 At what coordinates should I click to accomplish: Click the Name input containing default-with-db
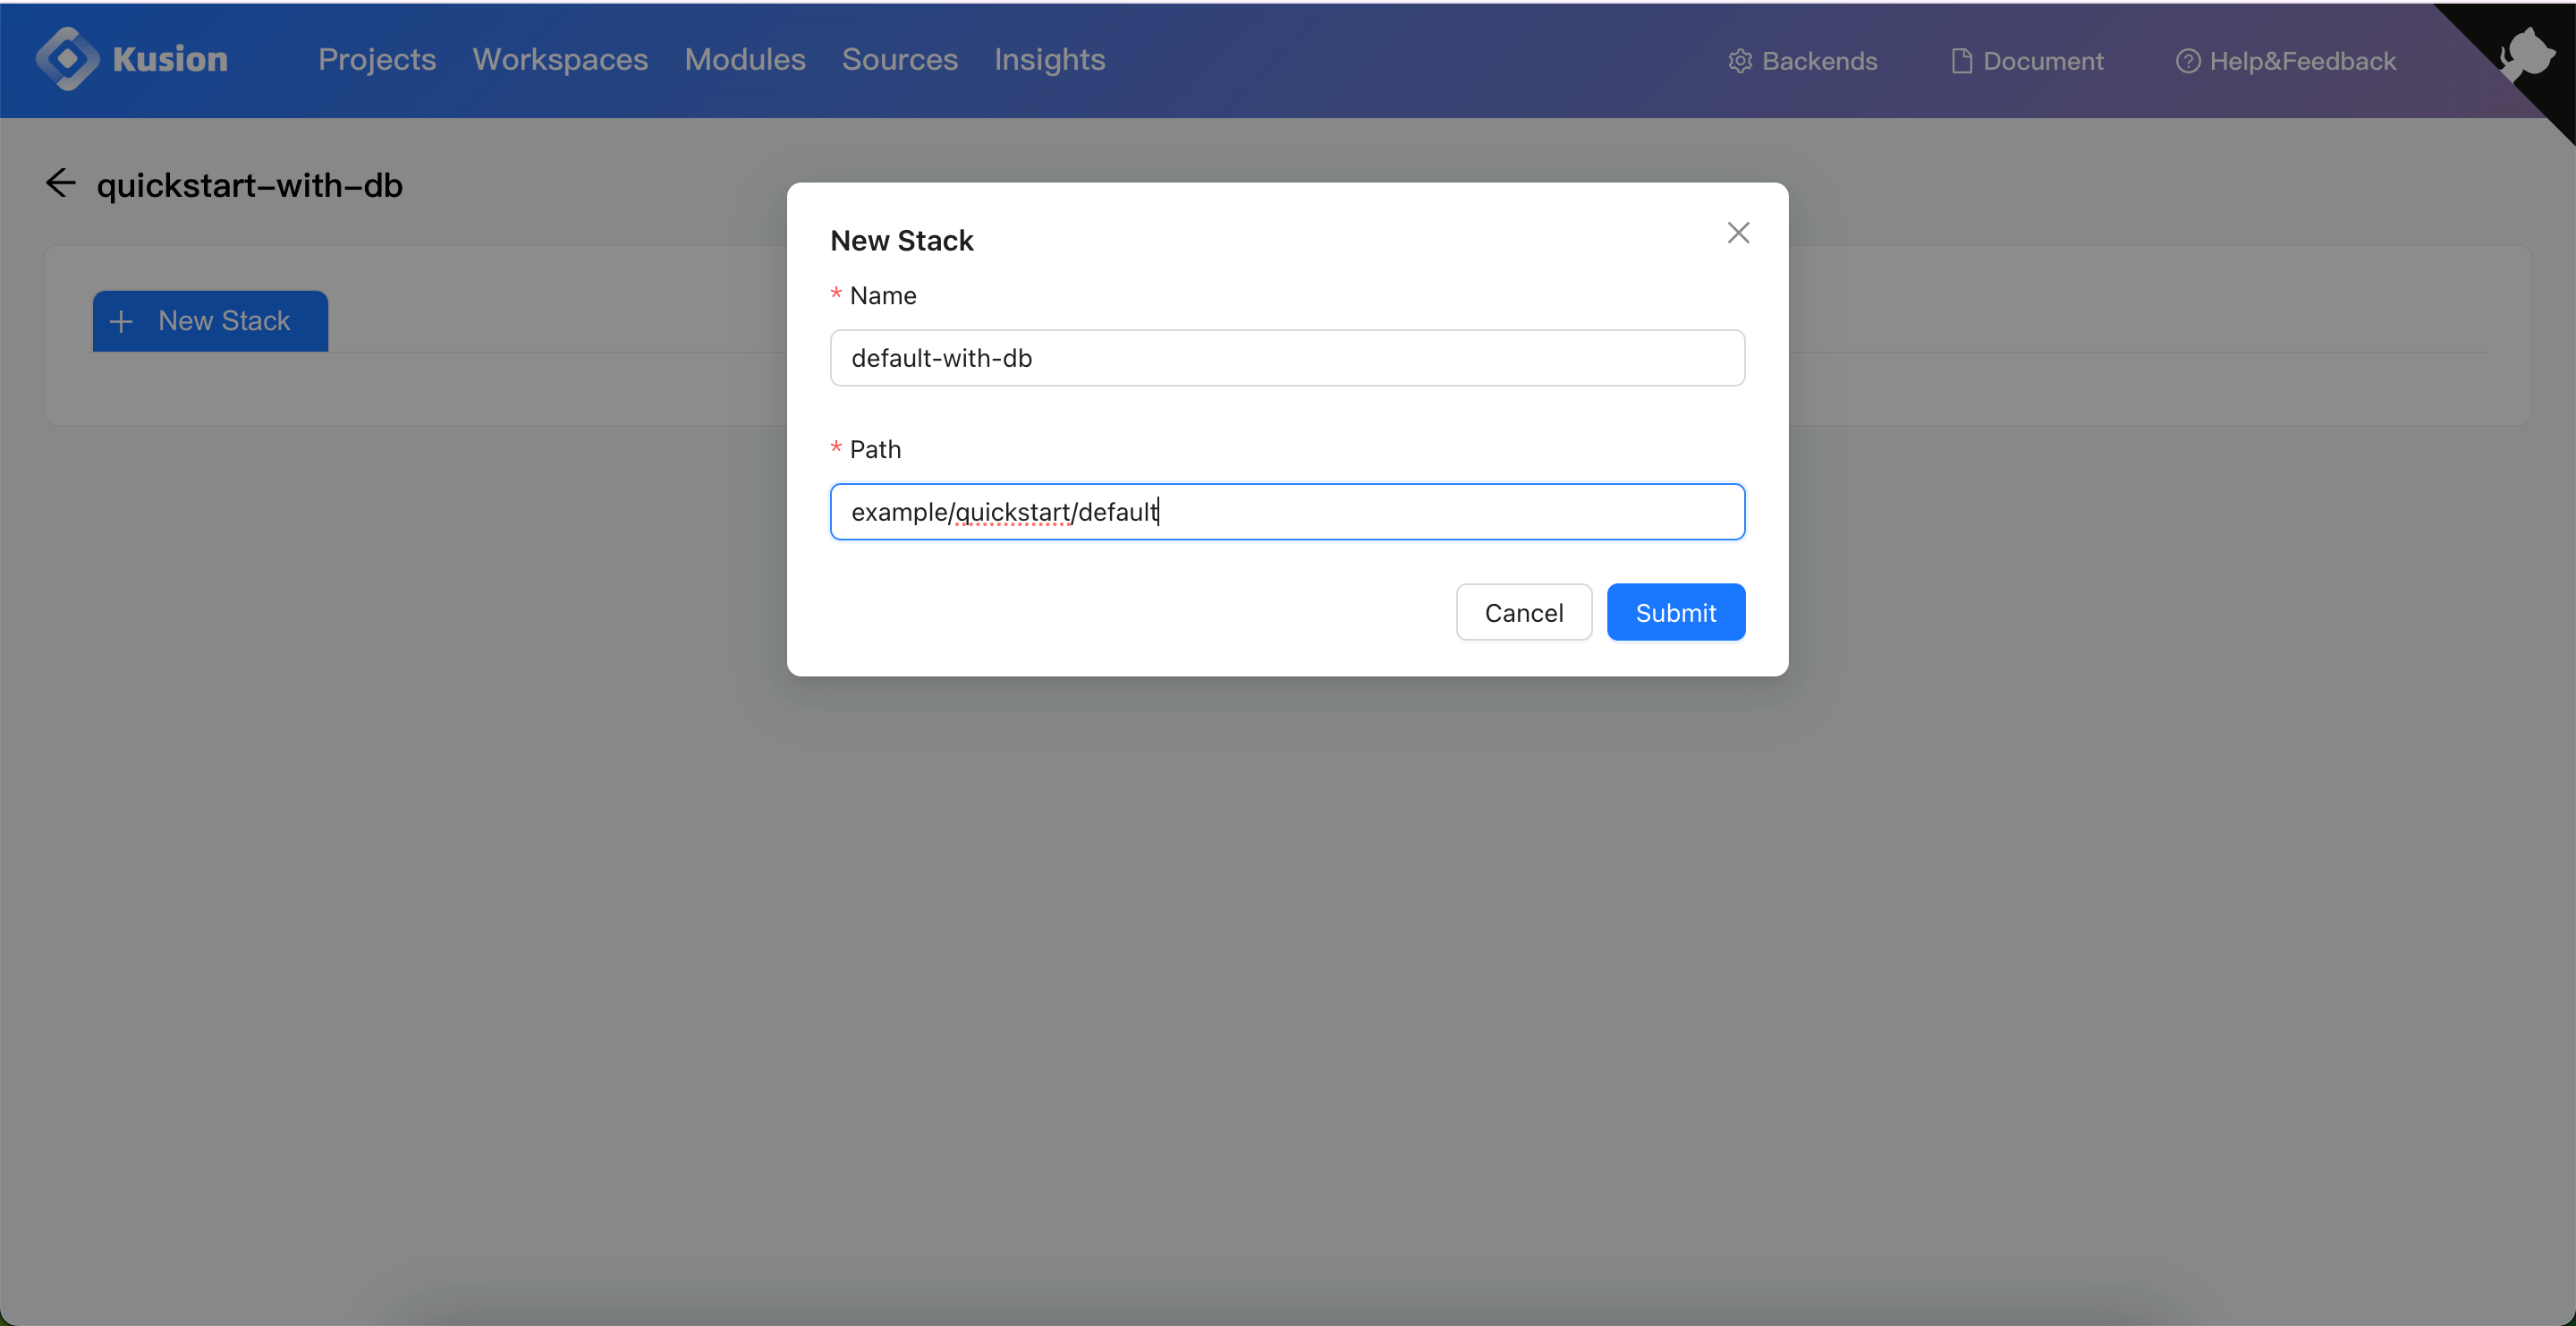[x=1287, y=358]
